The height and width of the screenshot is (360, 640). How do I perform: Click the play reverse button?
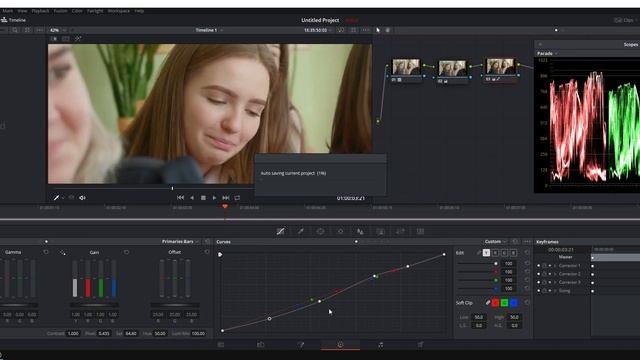pos(192,198)
